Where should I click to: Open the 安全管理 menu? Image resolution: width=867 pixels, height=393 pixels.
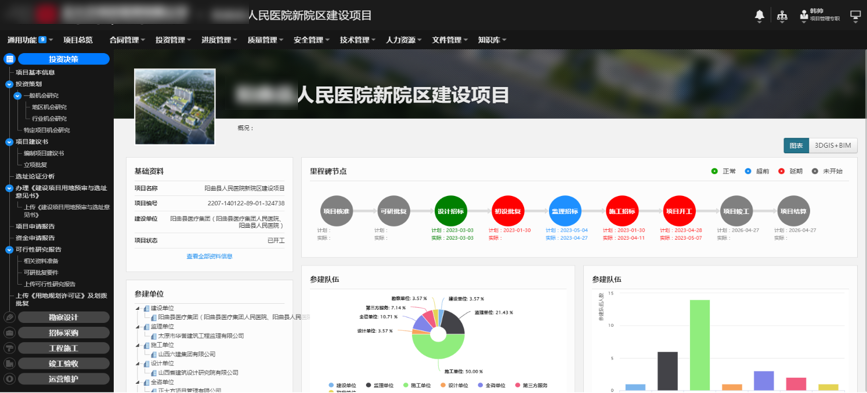(x=311, y=40)
